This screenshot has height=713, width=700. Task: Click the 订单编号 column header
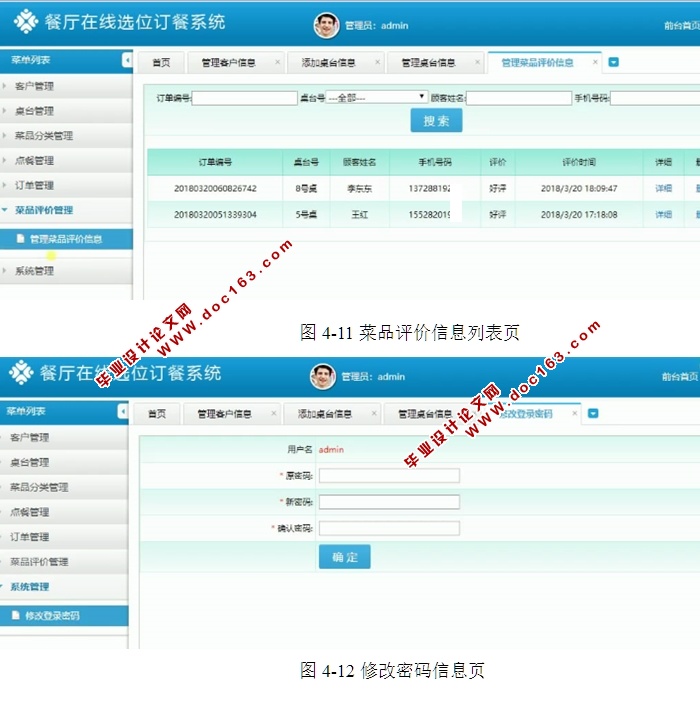click(215, 162)
